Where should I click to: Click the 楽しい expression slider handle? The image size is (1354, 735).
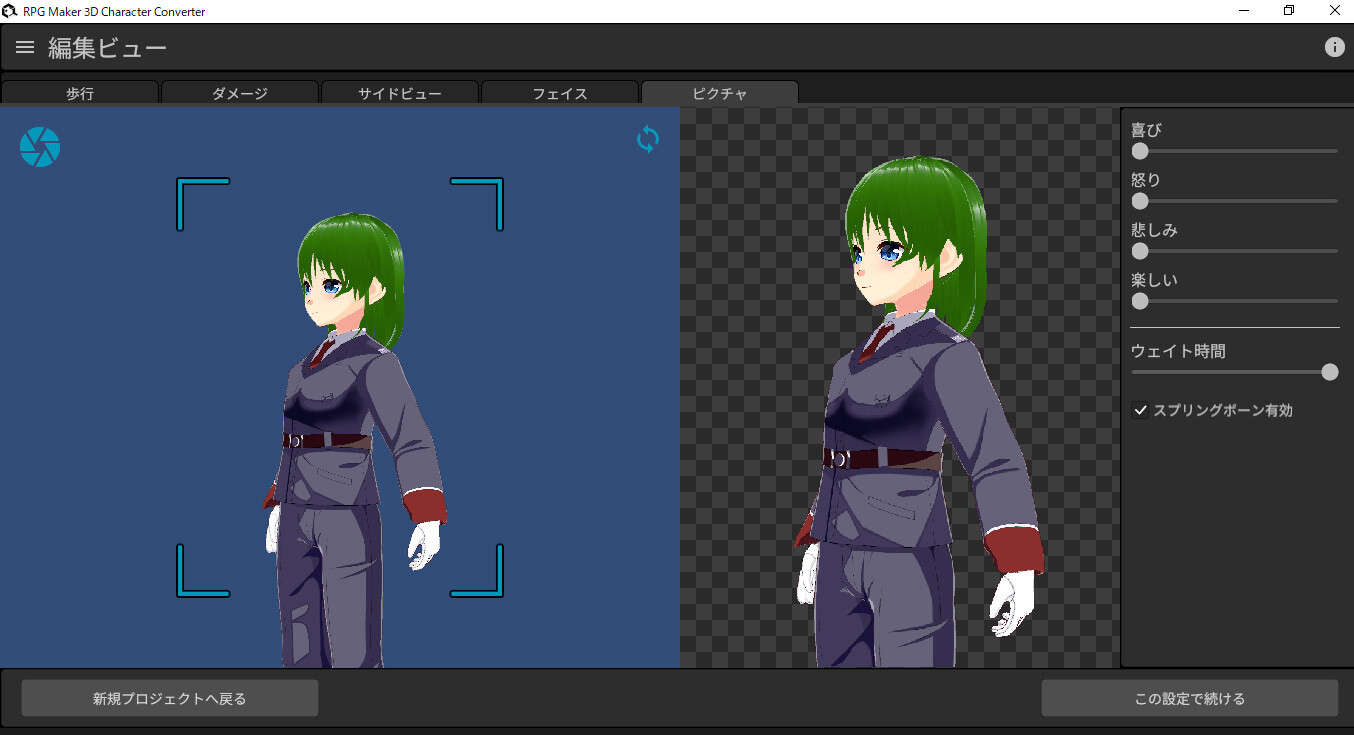tap(1140, 301)
